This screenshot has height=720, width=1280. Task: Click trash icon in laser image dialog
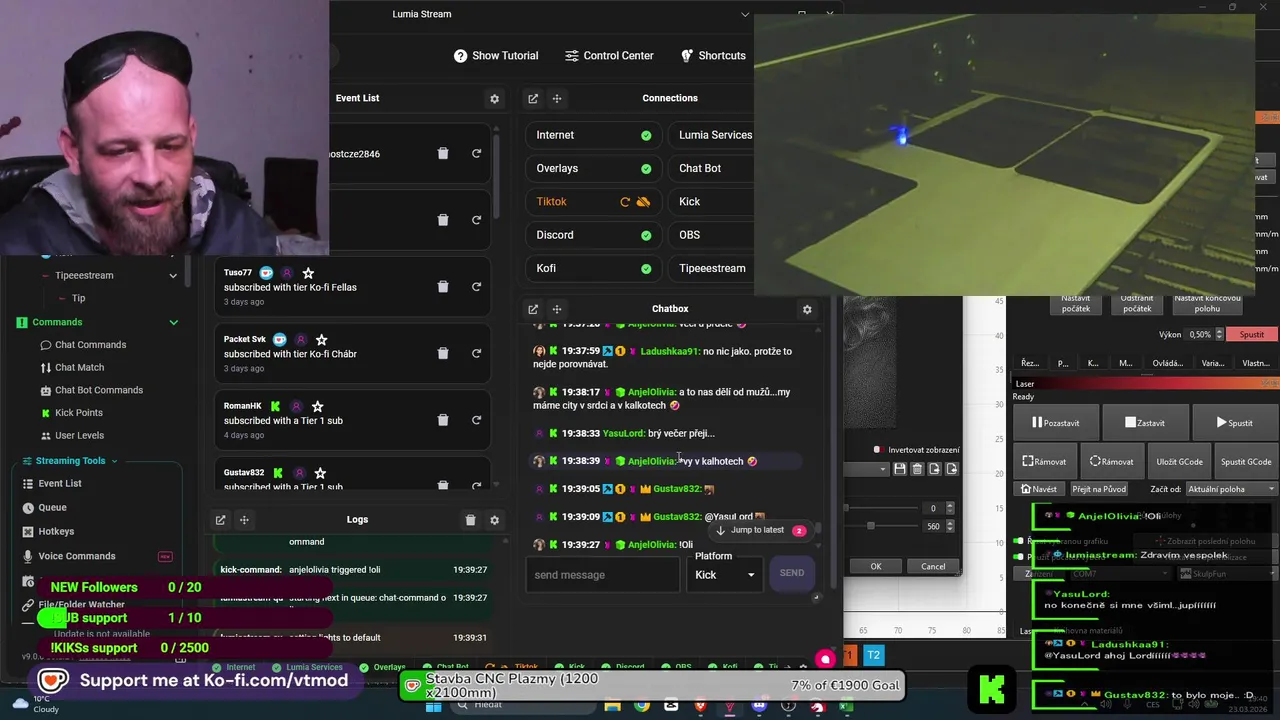[917, 469]
